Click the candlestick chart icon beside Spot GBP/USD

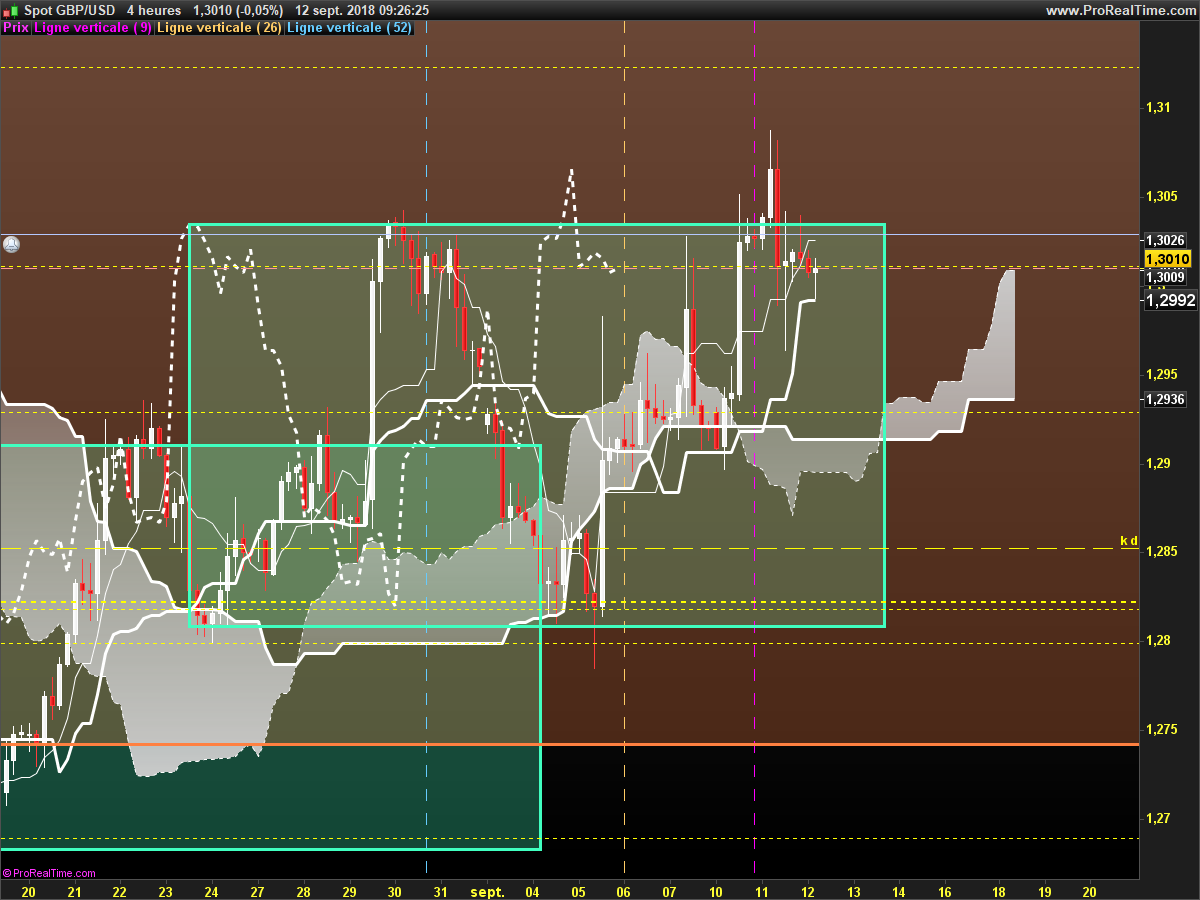12,10
